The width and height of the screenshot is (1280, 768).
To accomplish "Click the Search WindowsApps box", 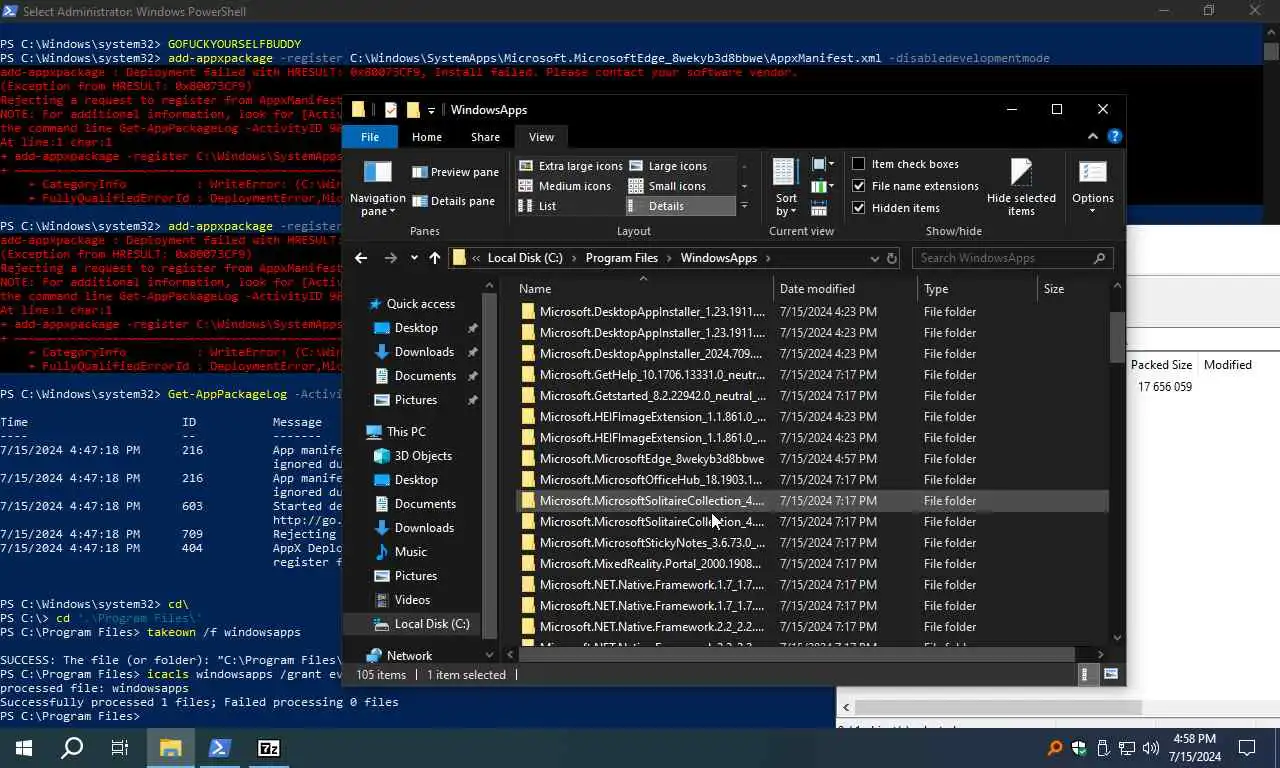I will (1012, 258).
